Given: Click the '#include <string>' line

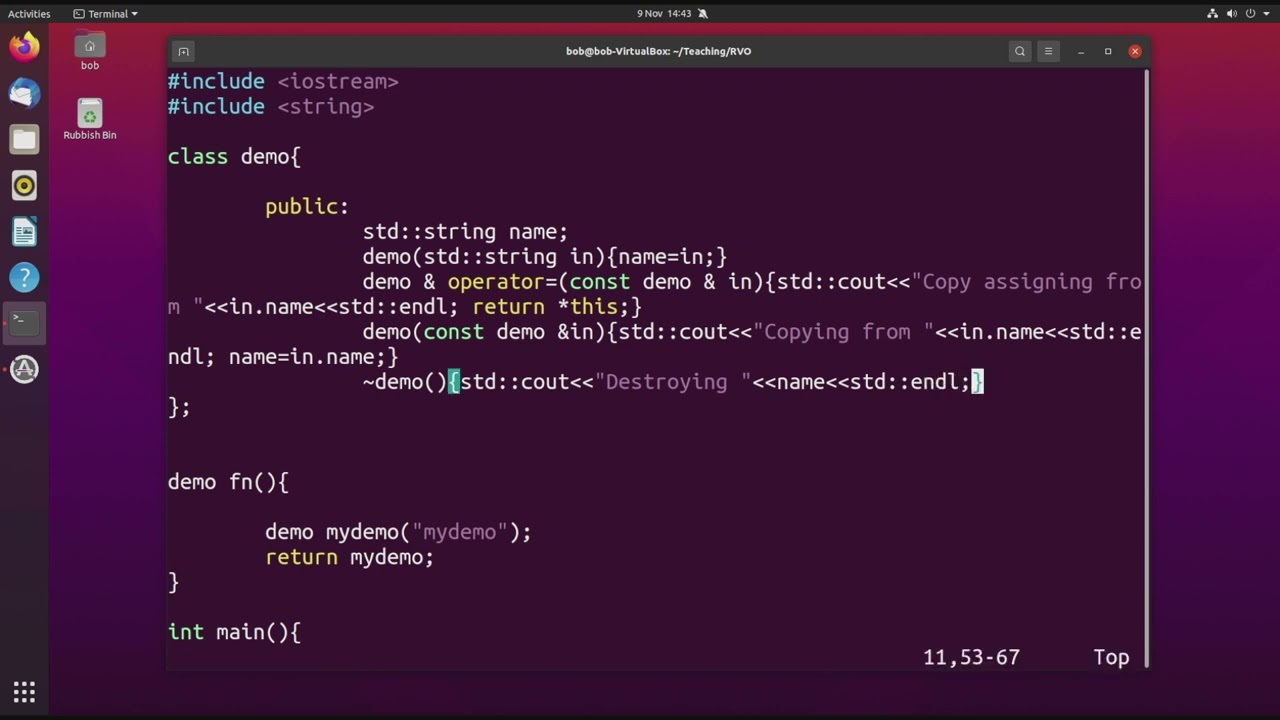Looking at the screenshot, I should click(x=271, y=107).
